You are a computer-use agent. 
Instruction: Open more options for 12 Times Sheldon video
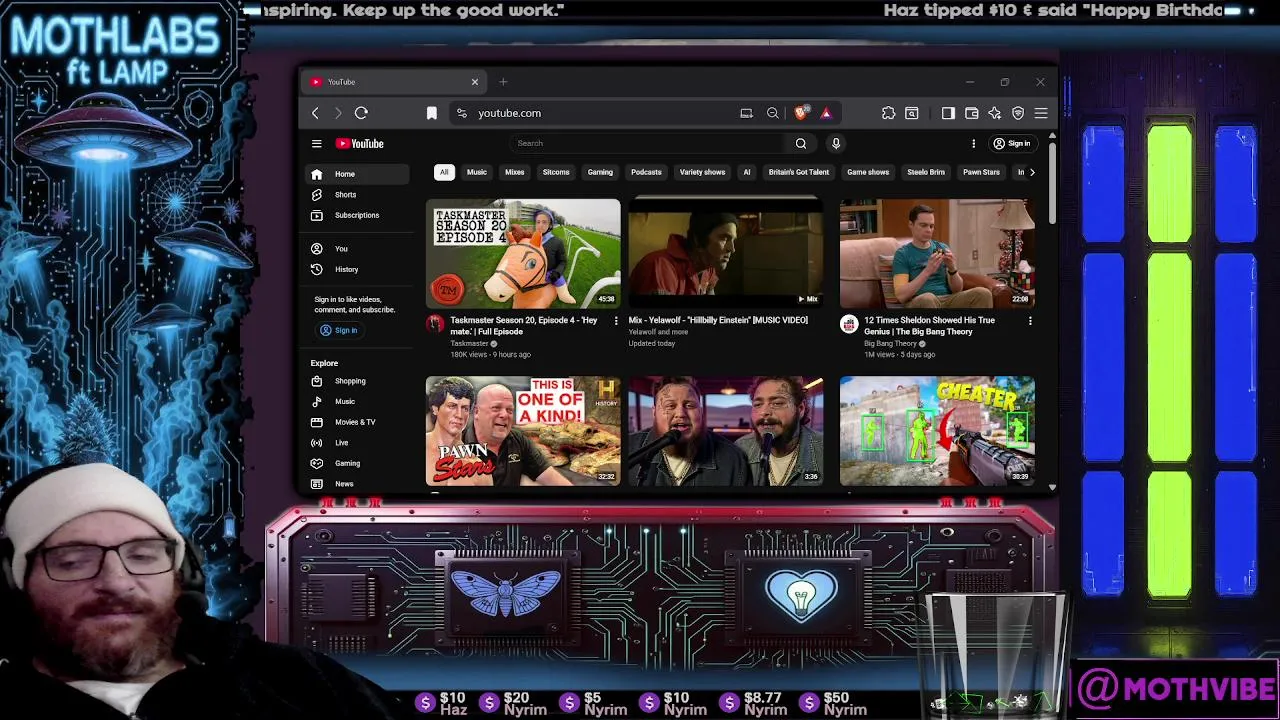(1030, 321)
